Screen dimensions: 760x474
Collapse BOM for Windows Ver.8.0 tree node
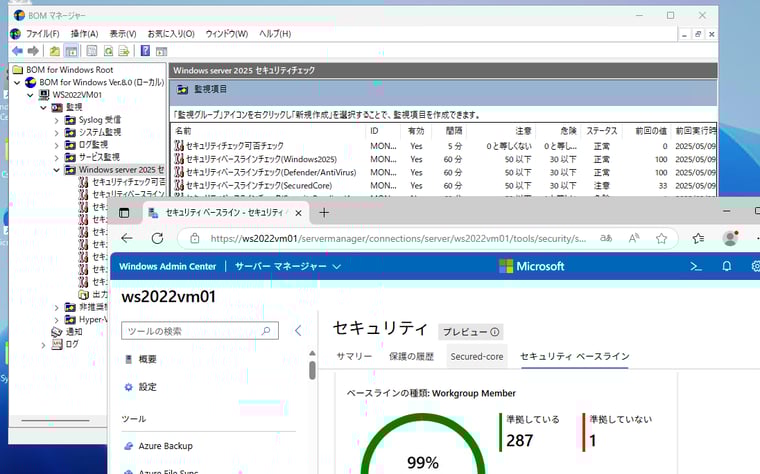(17, 82)
